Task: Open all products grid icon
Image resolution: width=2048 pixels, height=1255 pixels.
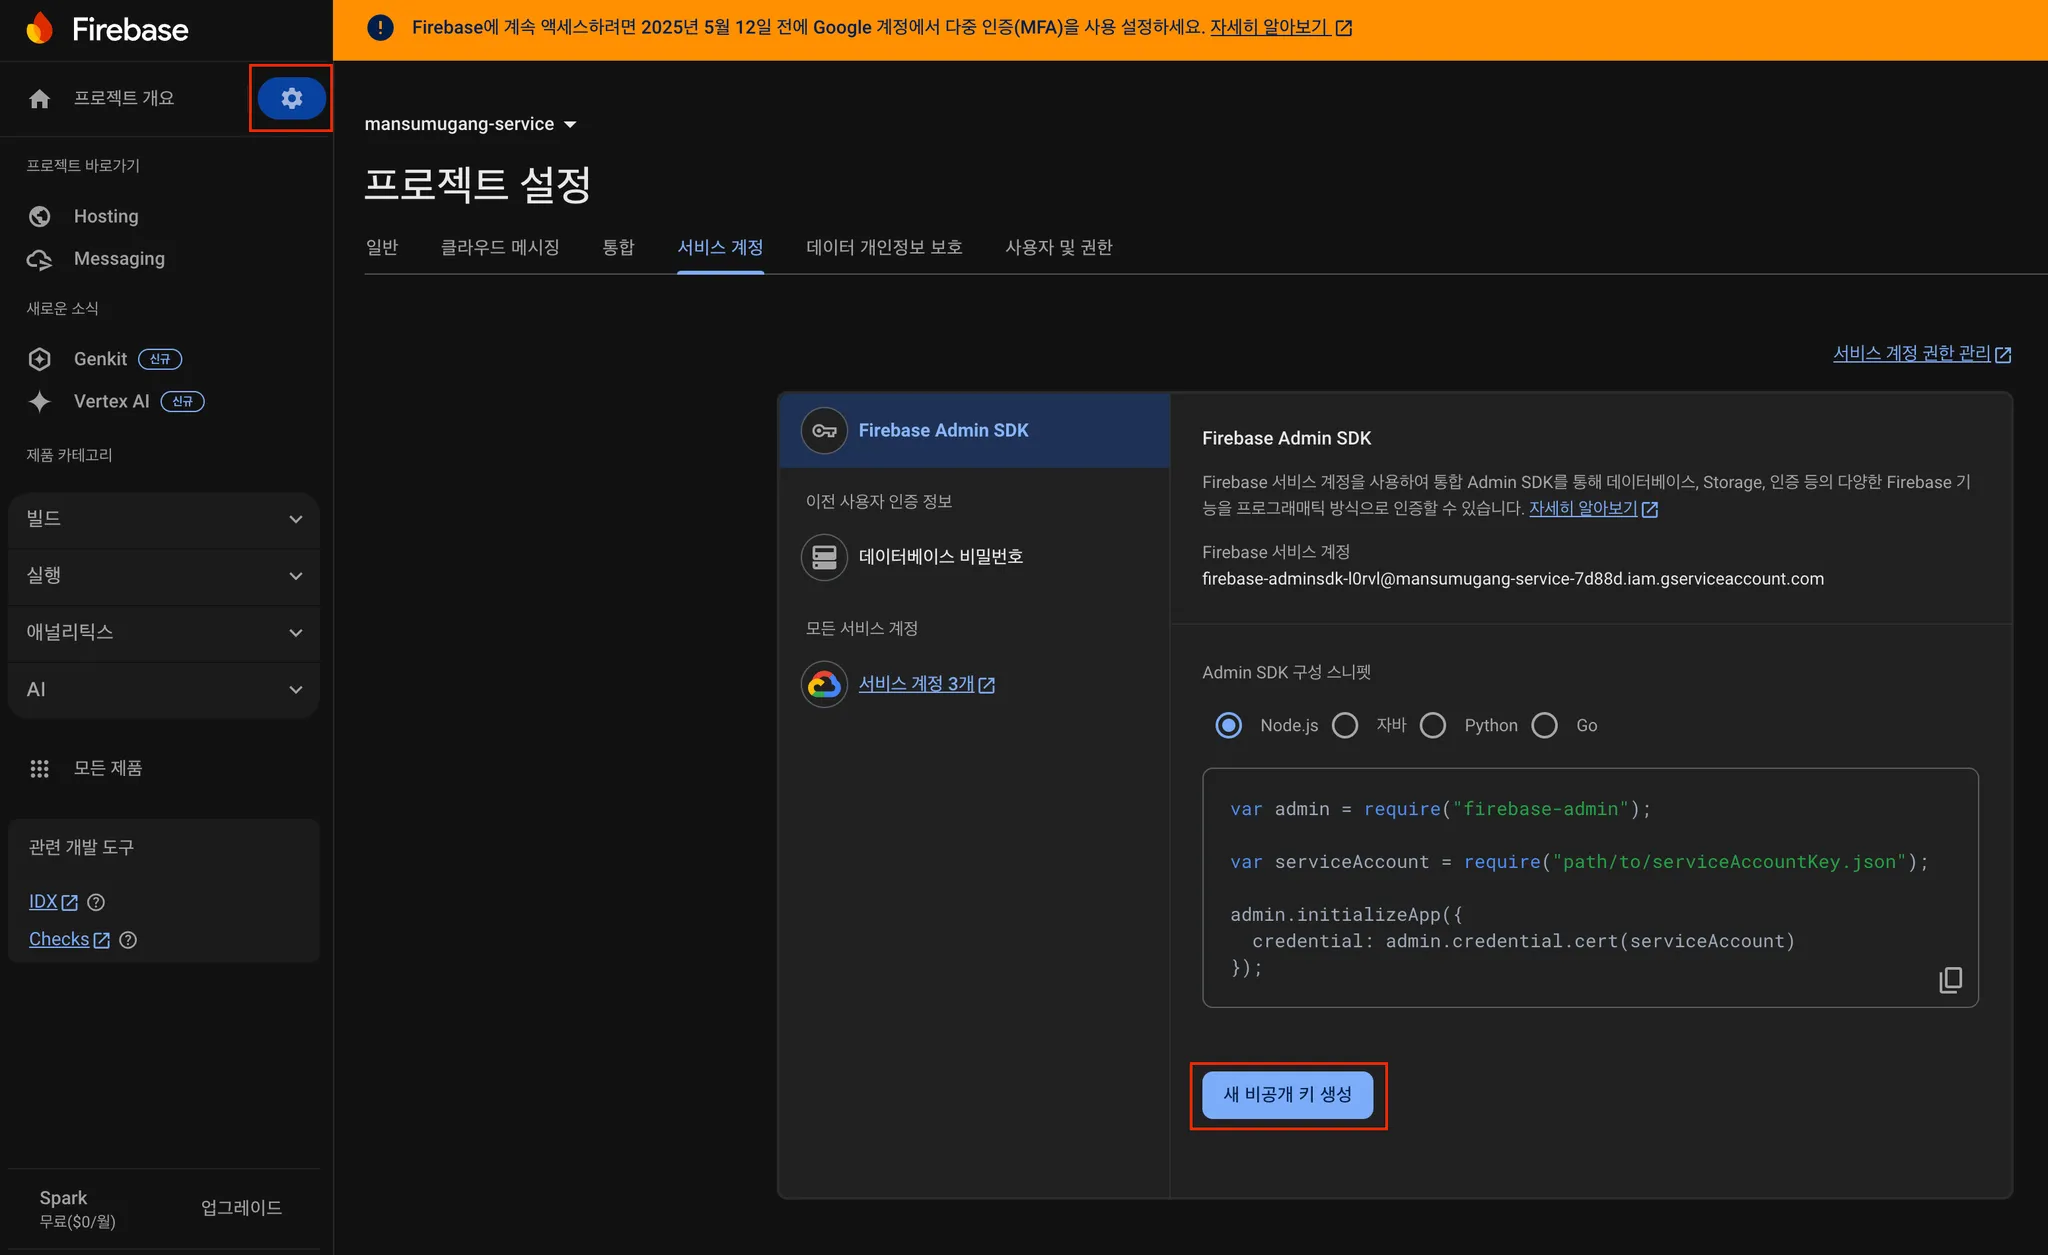Action: [x=40, y=768]
